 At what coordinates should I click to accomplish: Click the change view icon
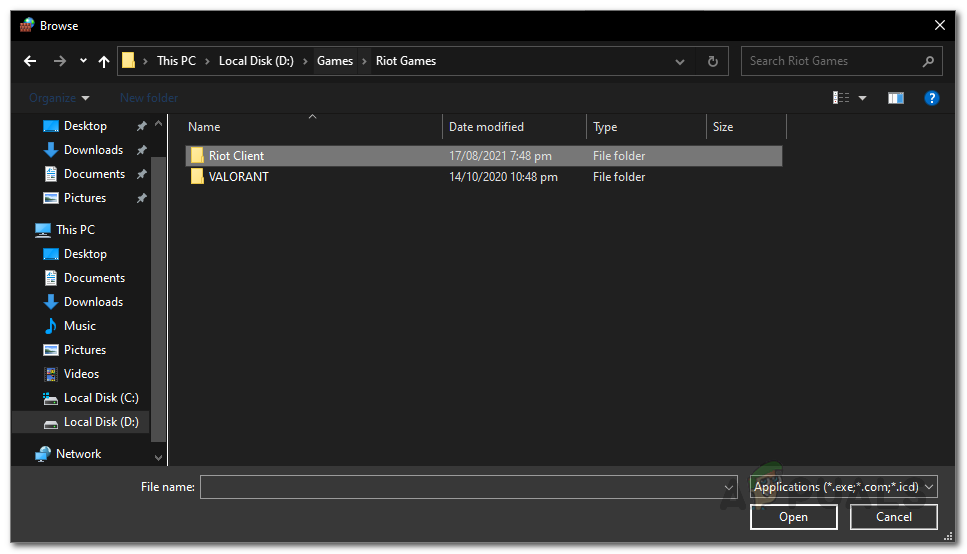(841, 98)
